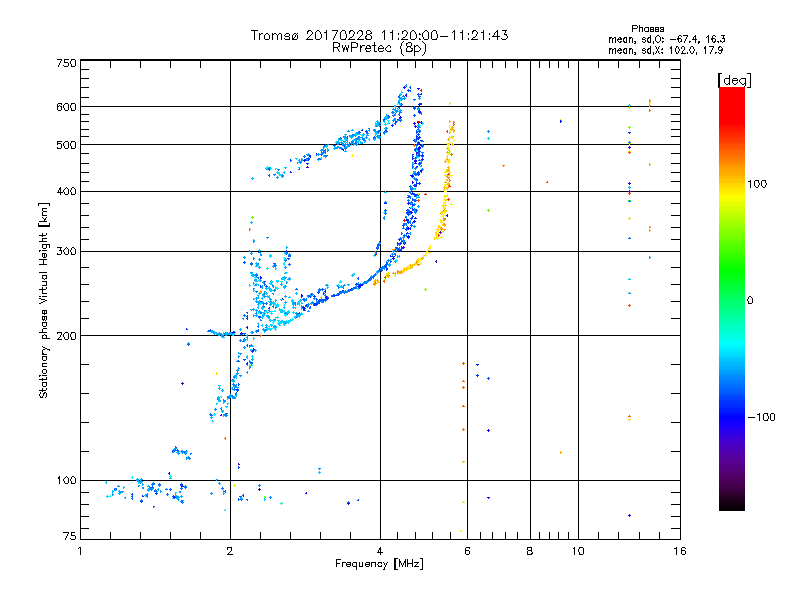Click the blue E-layer echo cluster below 100 km
Image resolution: width=800 pixels, height=600 pixels.
coord(148,490)
